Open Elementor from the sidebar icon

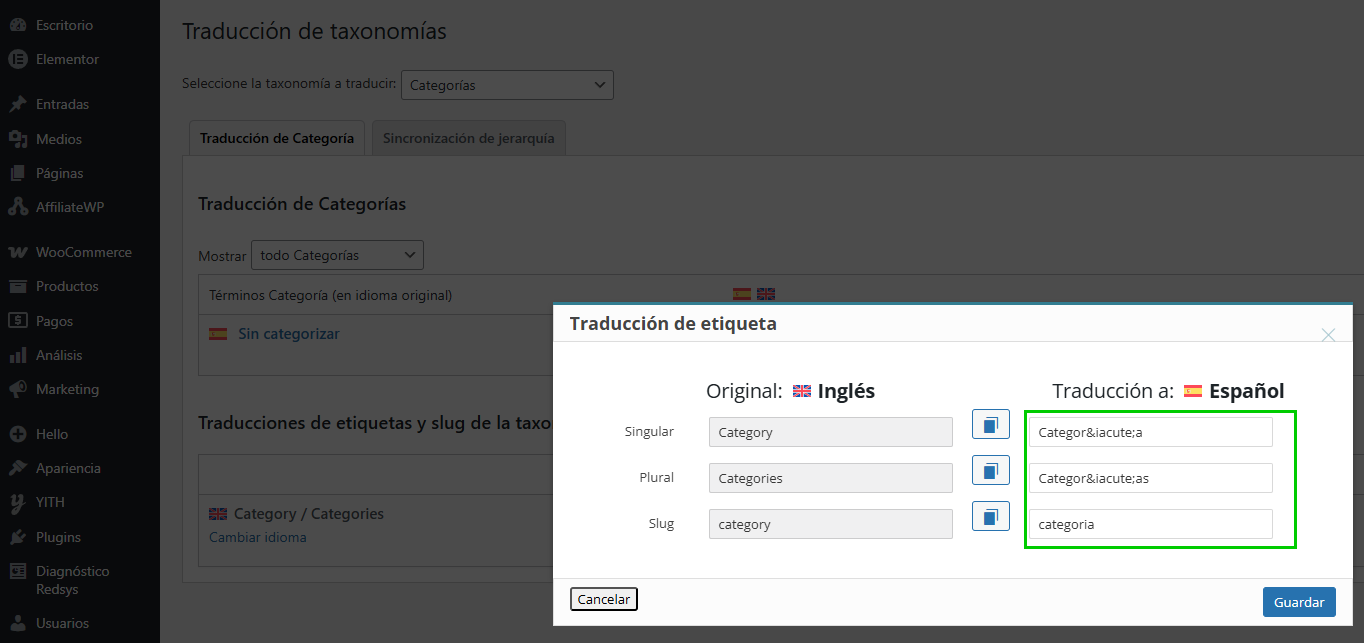click(x=17, y=59)
